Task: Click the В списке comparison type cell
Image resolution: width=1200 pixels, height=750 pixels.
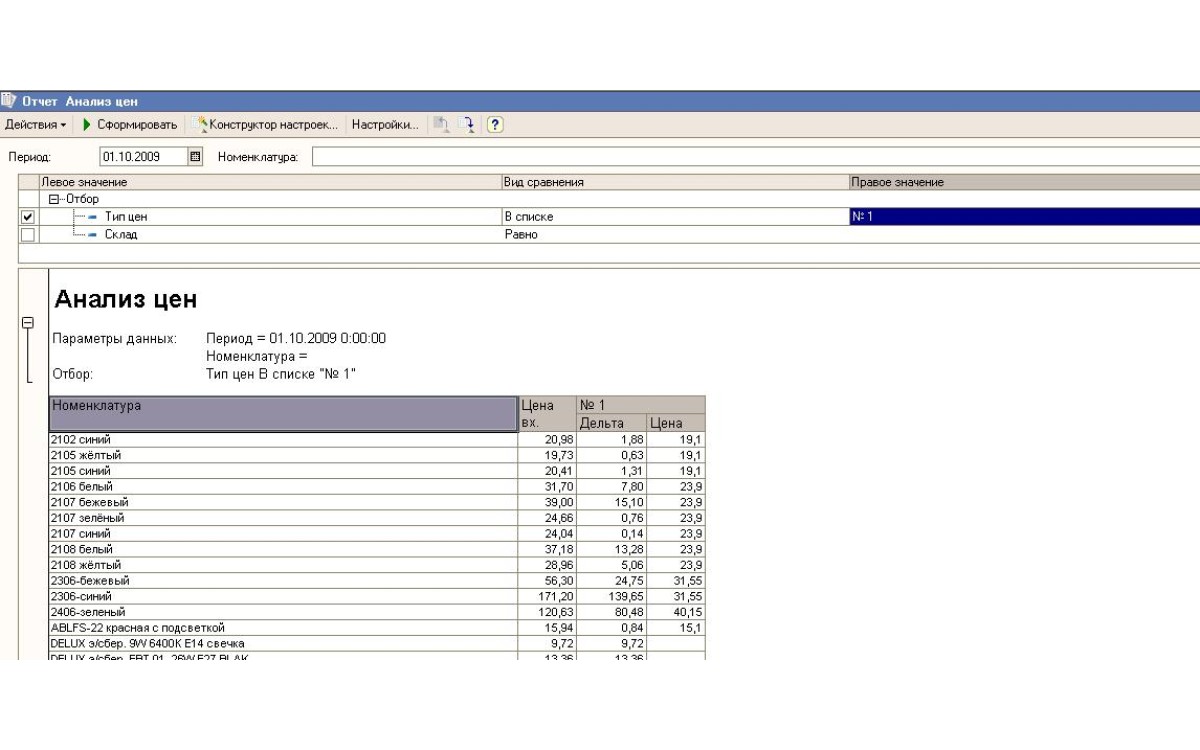Action: click(672, 217)
